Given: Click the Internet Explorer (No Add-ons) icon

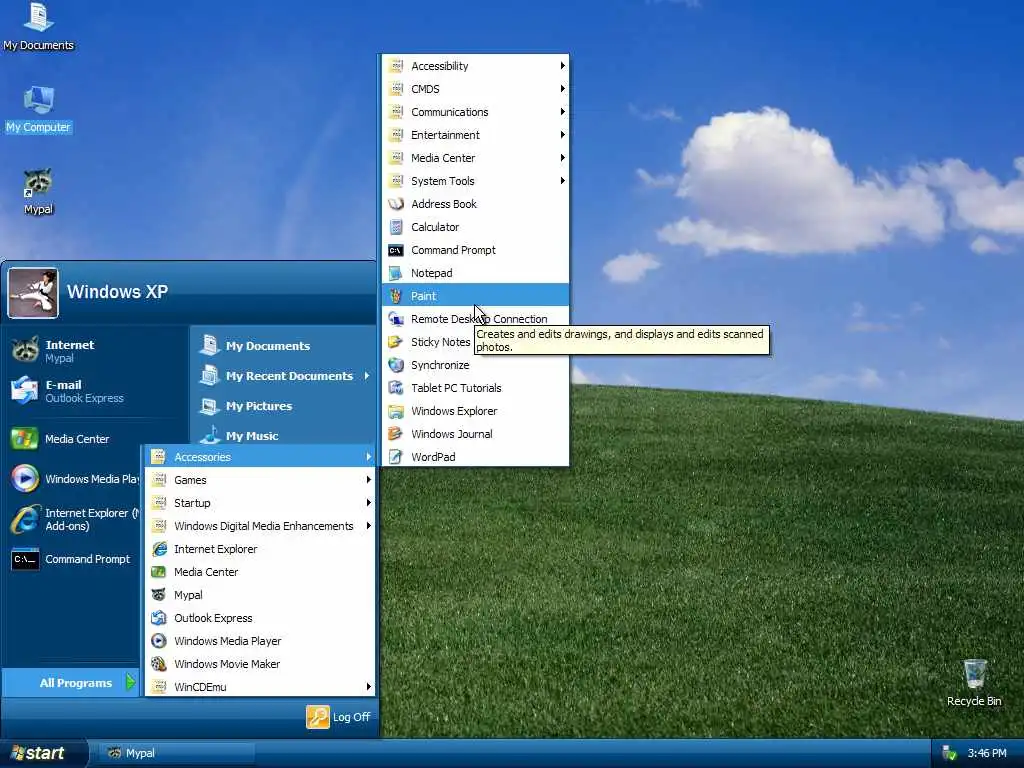Looking at the screenshot, I should point(25,519).
